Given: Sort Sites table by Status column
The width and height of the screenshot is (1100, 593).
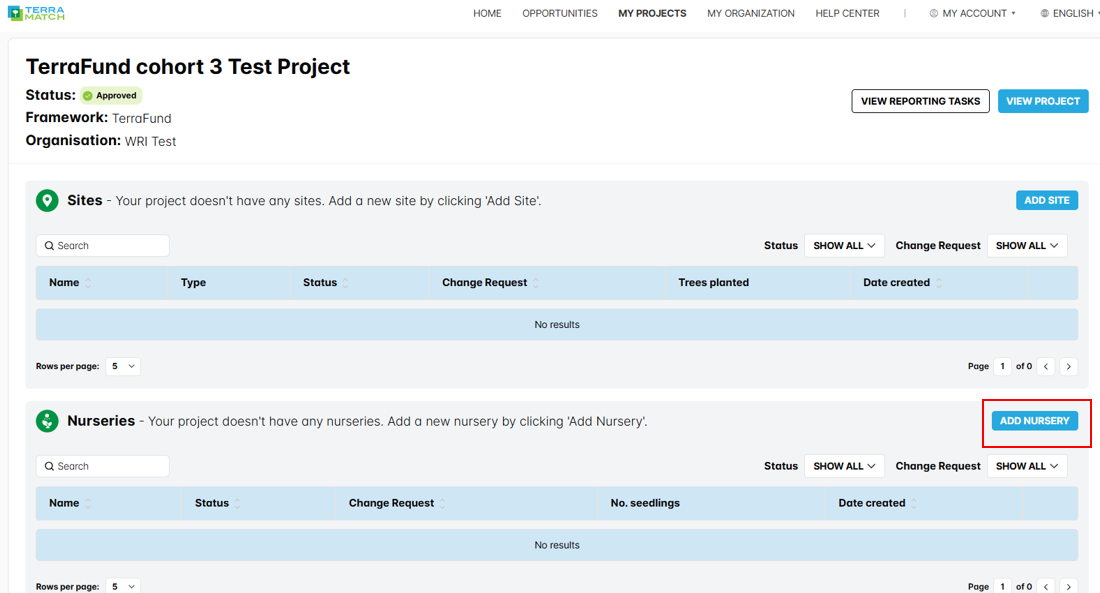Looking at the screenshot, I should click(345, 283).
